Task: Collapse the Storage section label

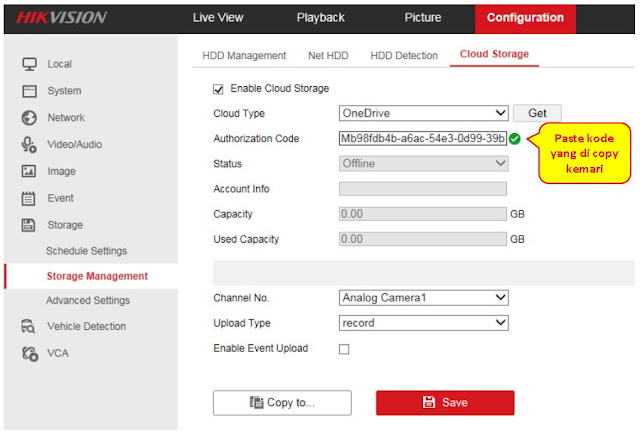Action: 65,225
